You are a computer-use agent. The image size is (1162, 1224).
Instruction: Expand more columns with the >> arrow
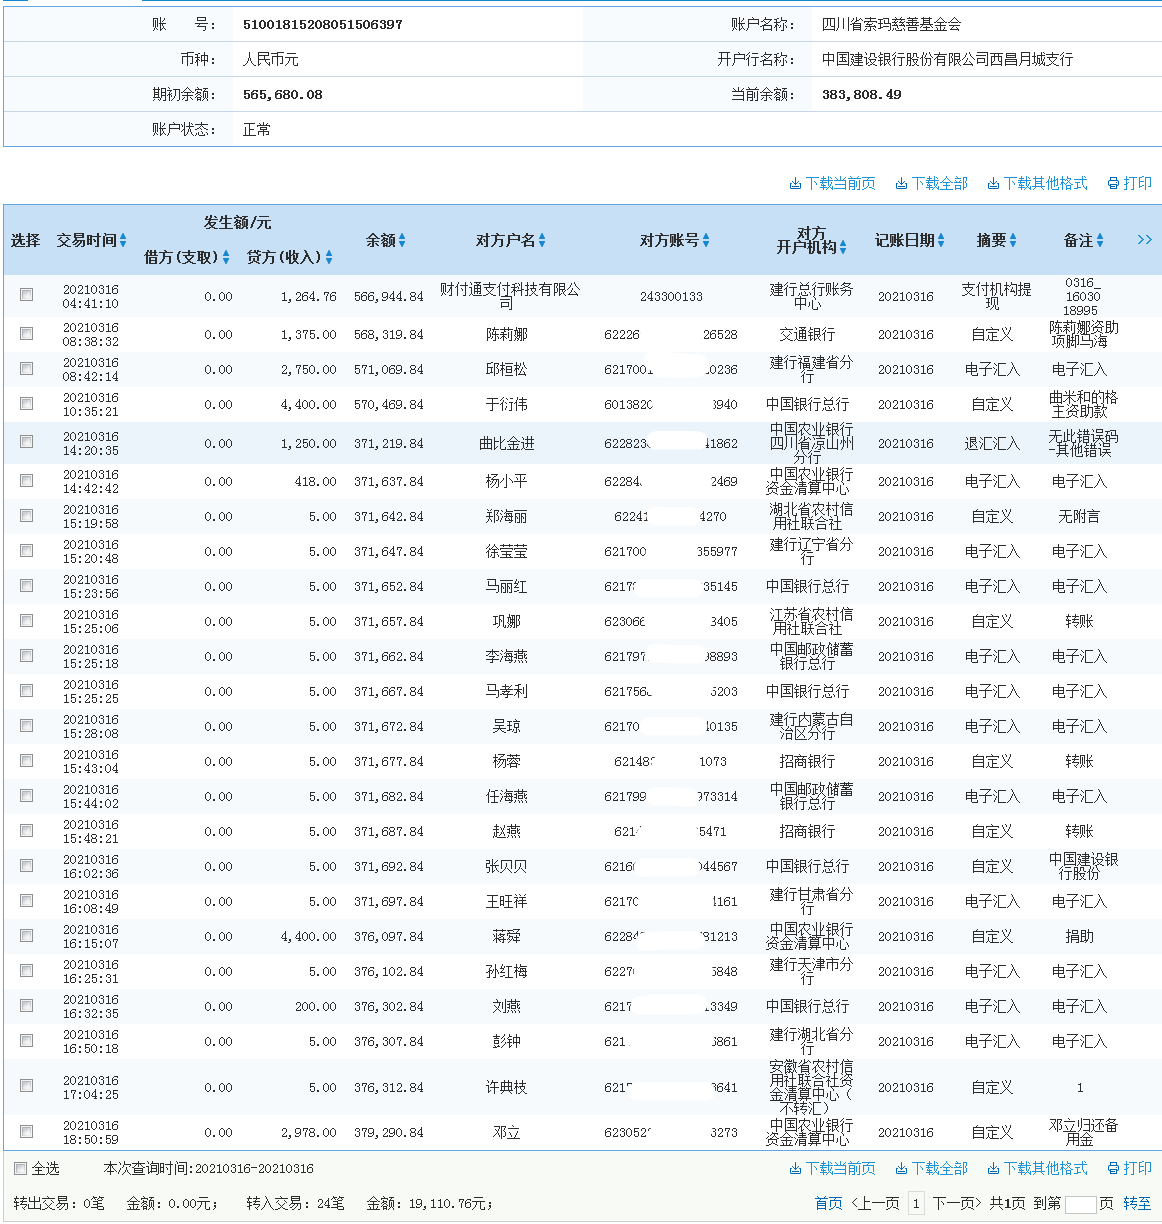(x=1144, y=240)
